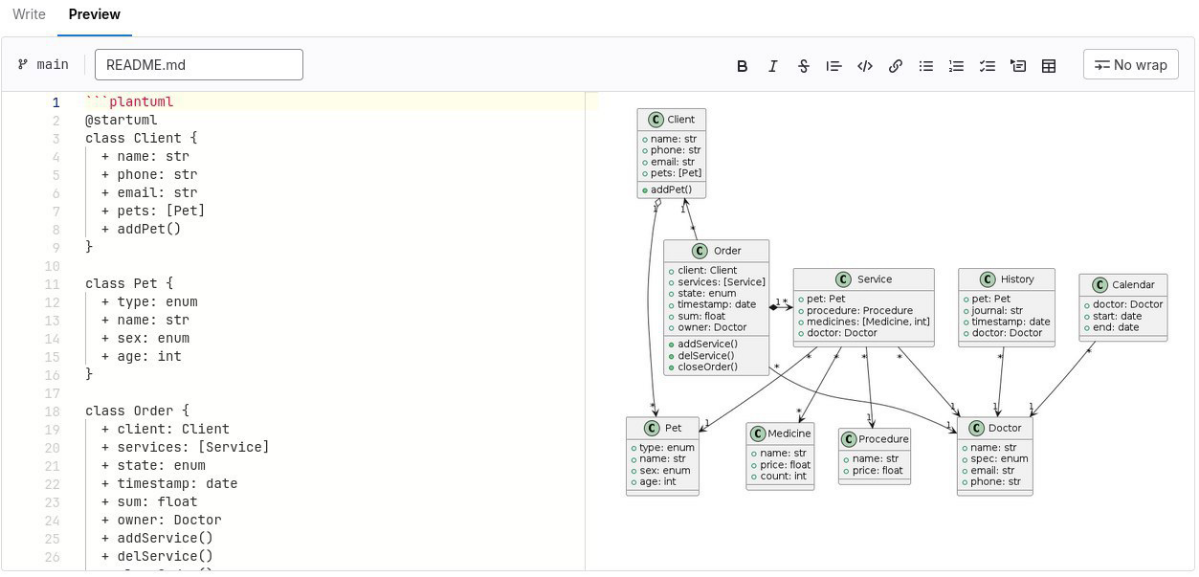The height and width of the screenshot is (577, 1199).
Task: Apply bold formatting from the toolbar
Action: [x=742, y=66]
